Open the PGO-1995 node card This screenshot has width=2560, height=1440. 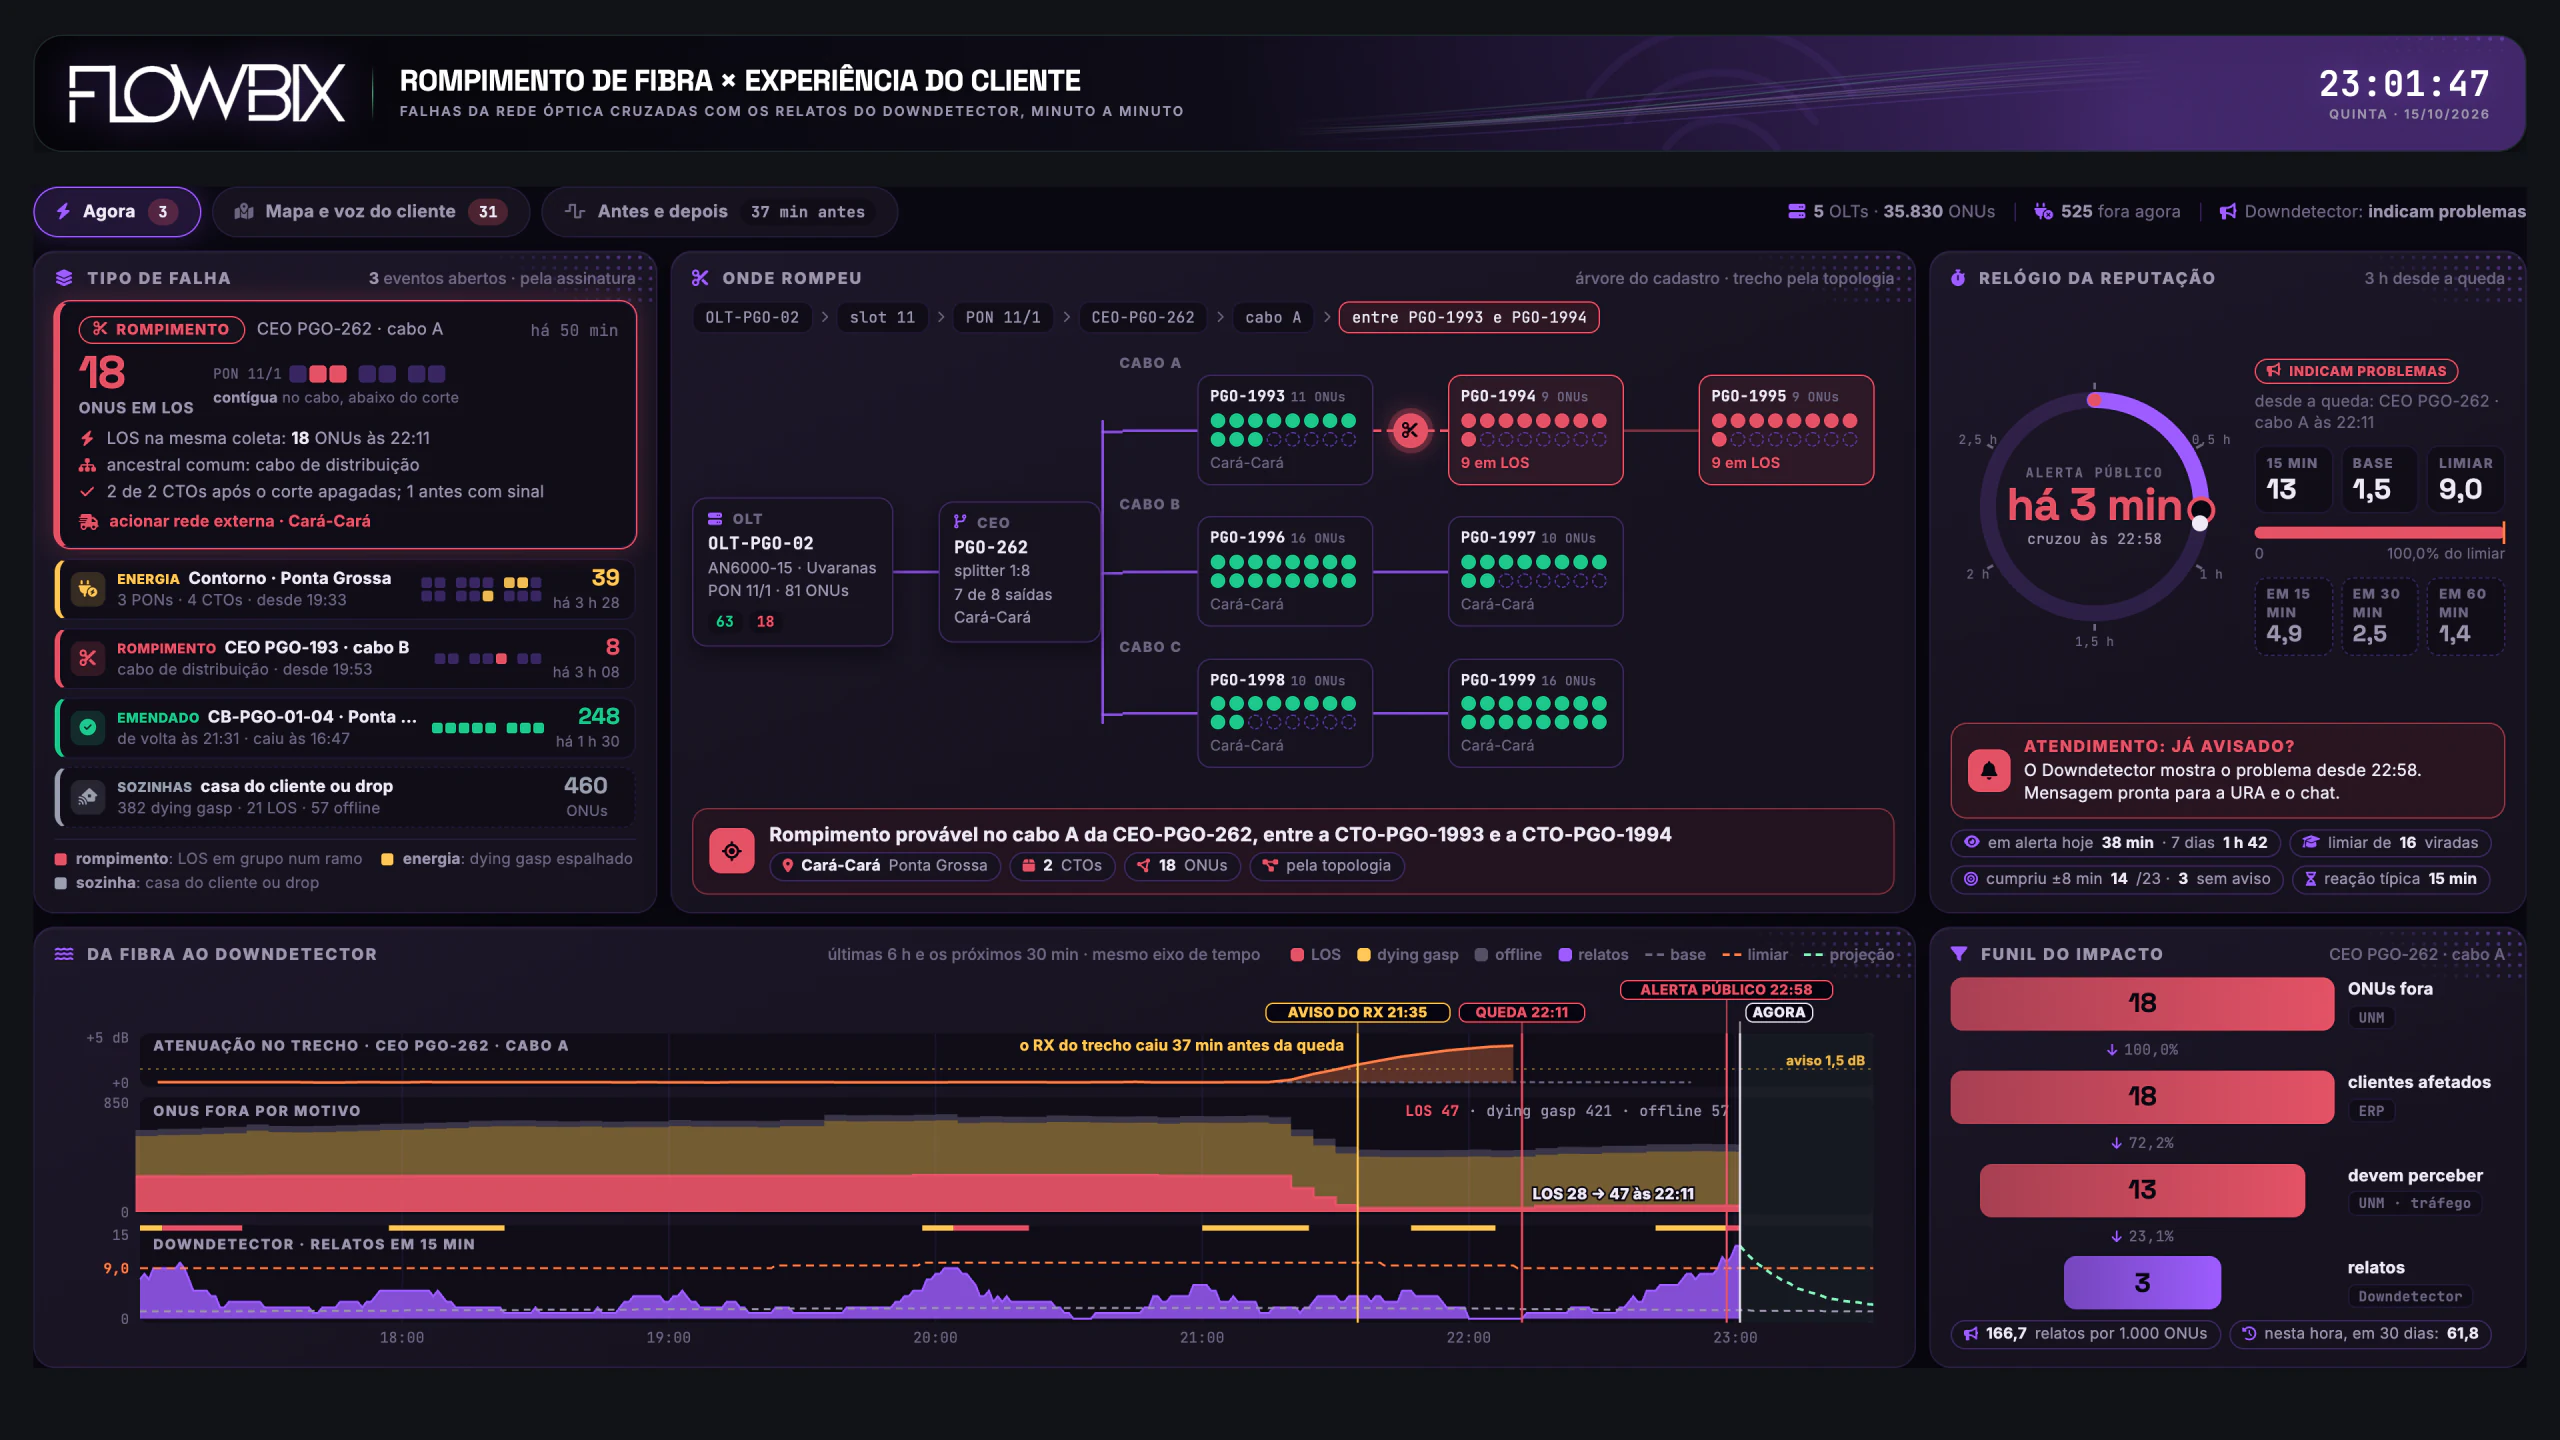[x=1786, y=430]
